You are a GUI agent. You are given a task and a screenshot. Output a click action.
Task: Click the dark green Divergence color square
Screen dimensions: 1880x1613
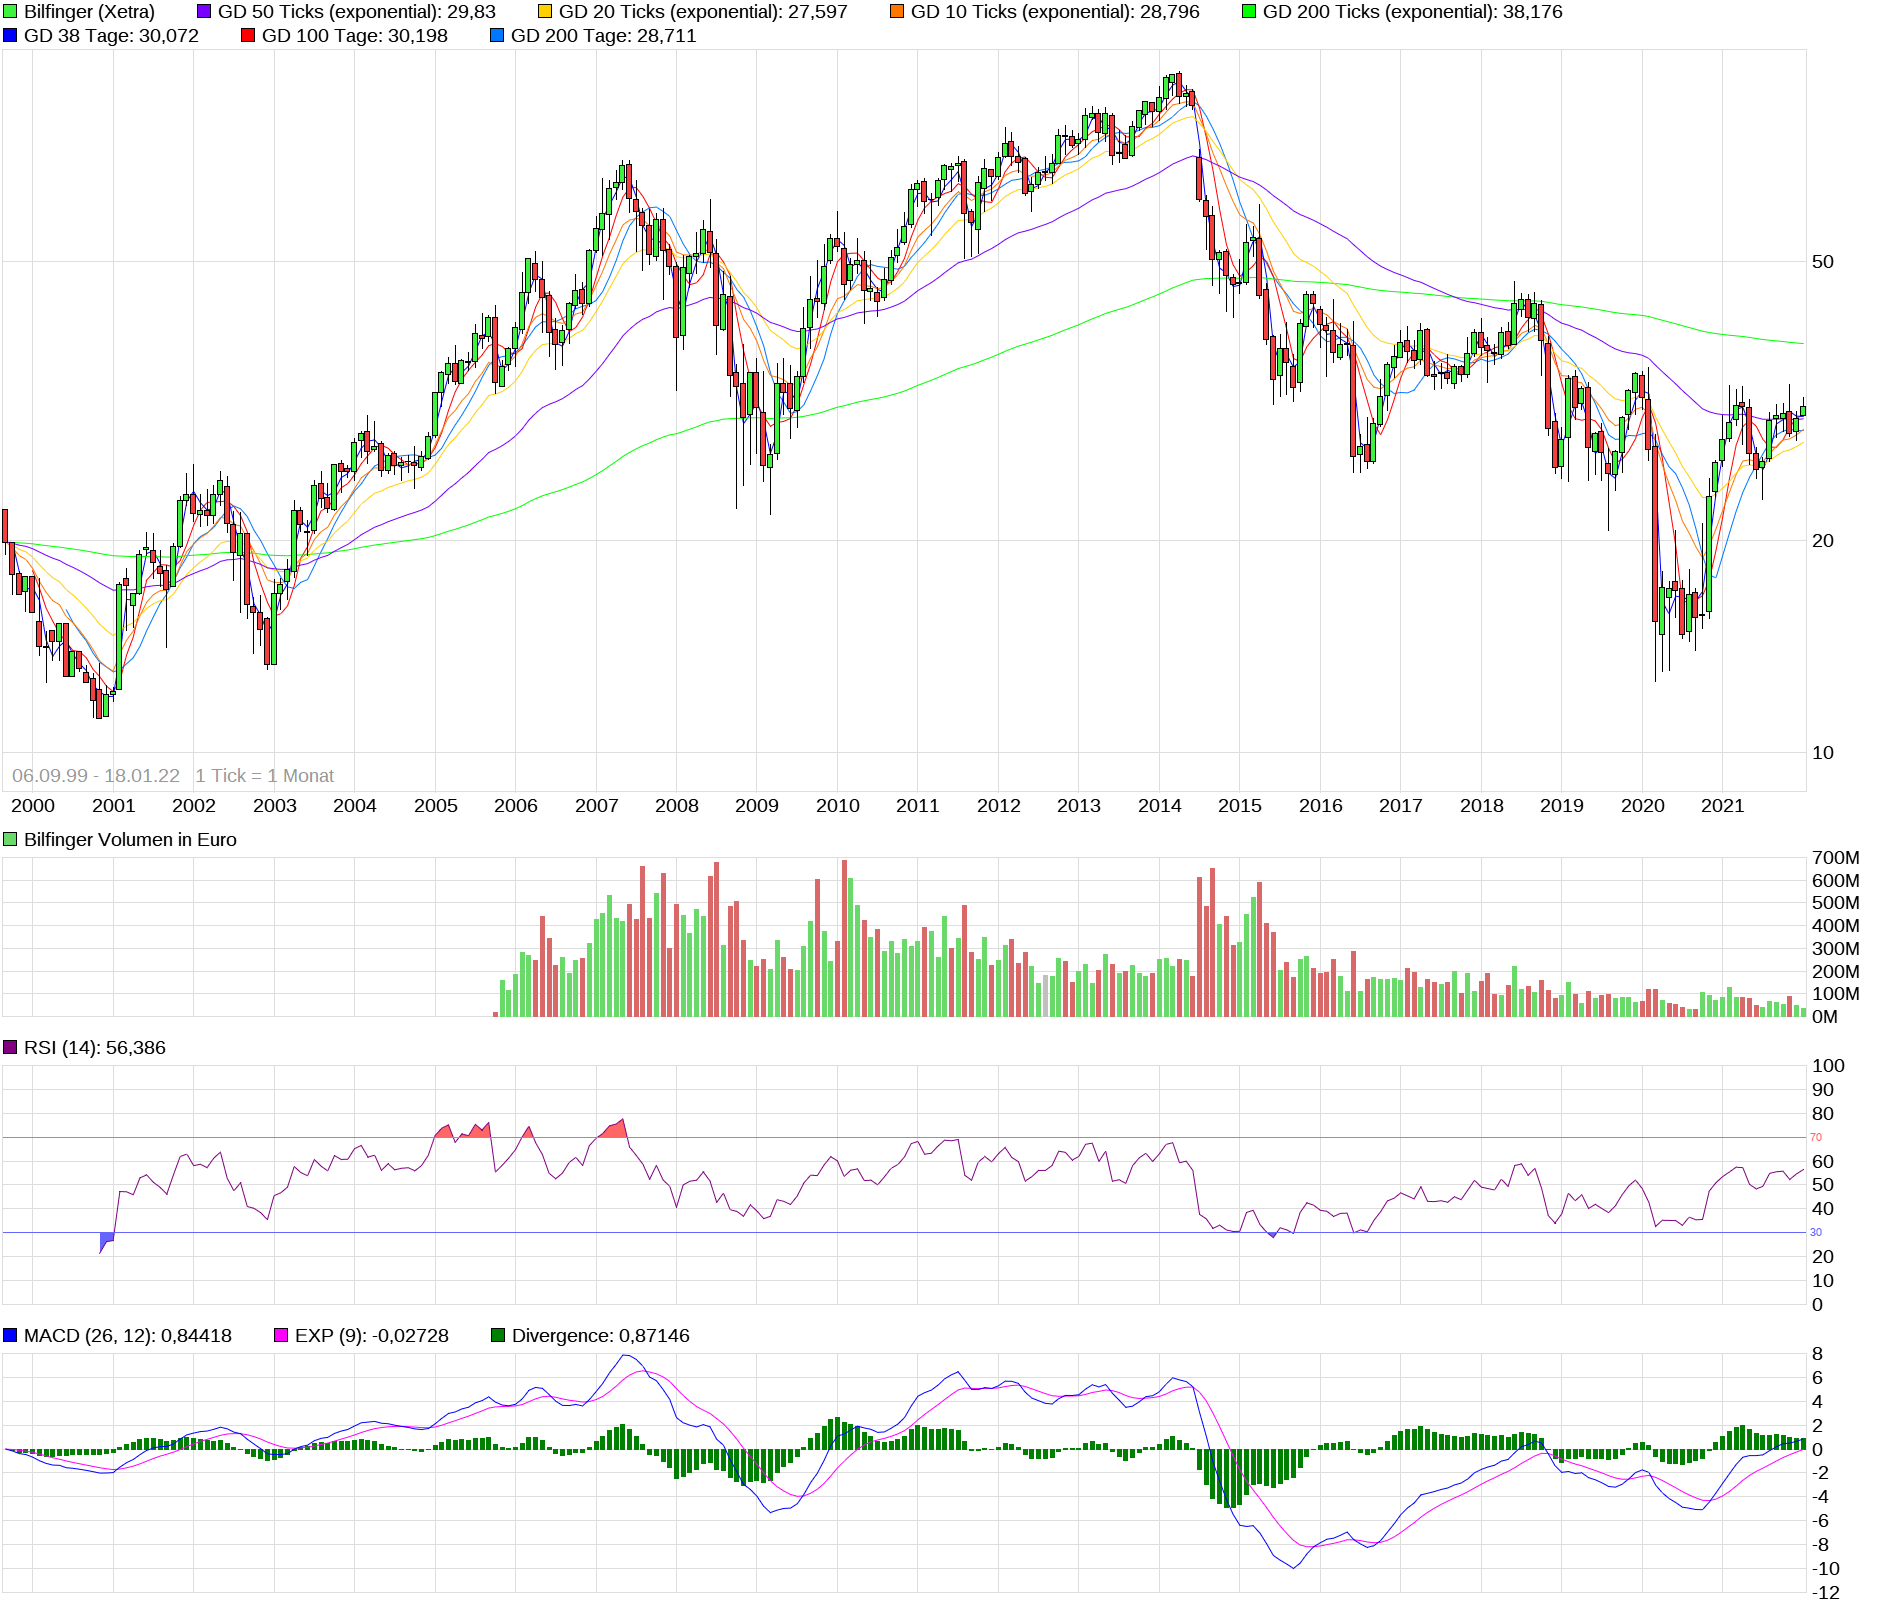click(497, 1335)
